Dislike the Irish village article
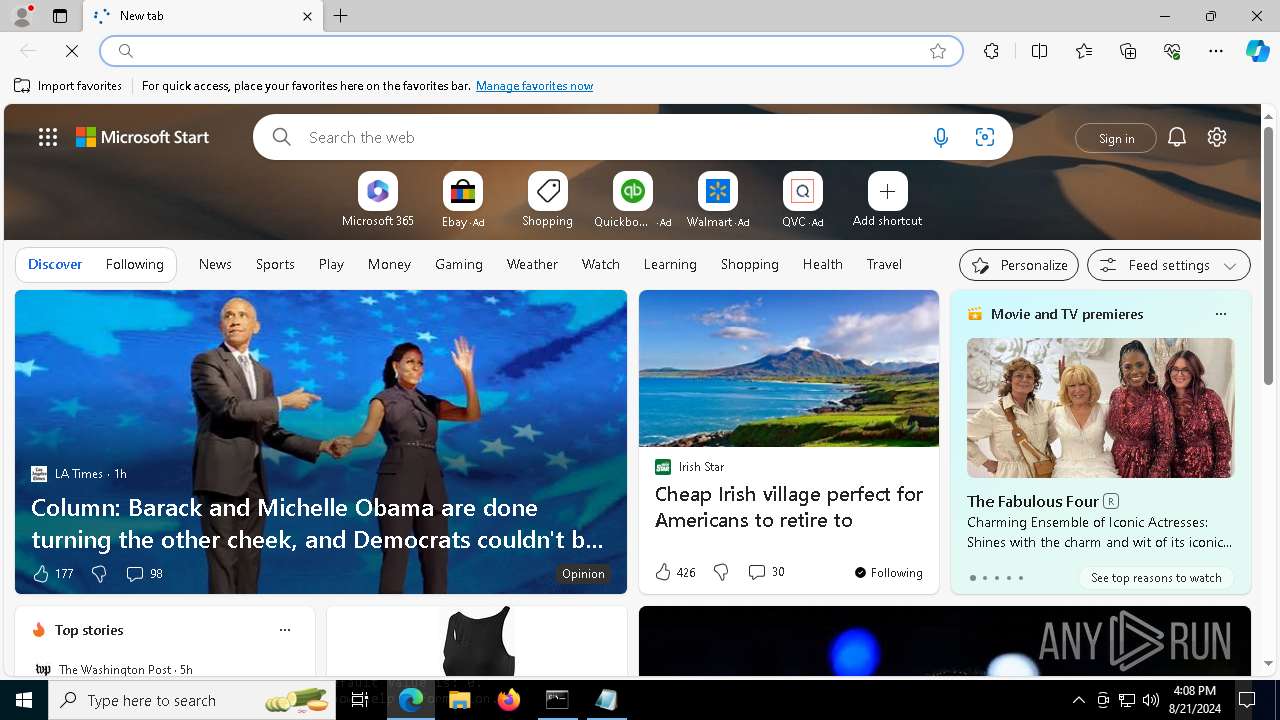 (x=721, y=572)
